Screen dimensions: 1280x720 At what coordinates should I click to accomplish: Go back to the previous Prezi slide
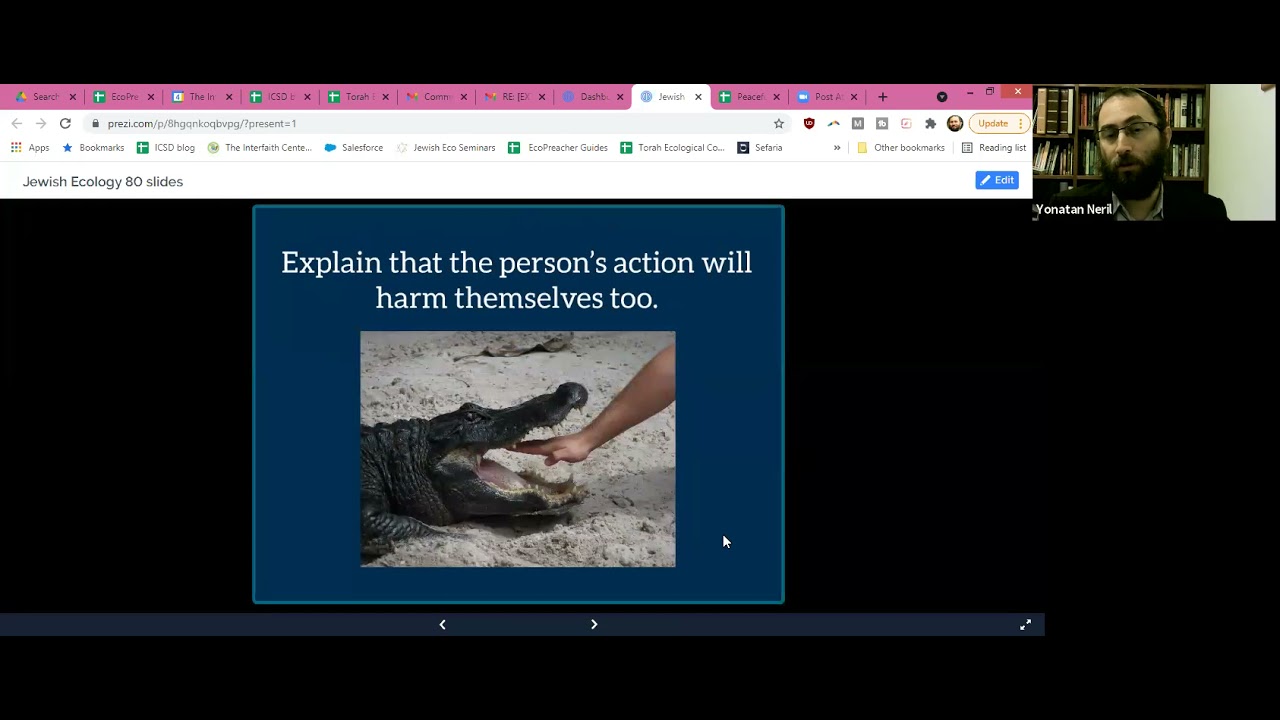tap(442, 624)
